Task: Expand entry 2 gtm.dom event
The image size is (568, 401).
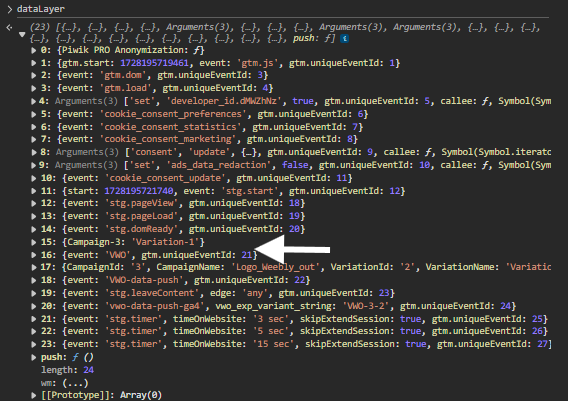Action: tap(34, 75)
